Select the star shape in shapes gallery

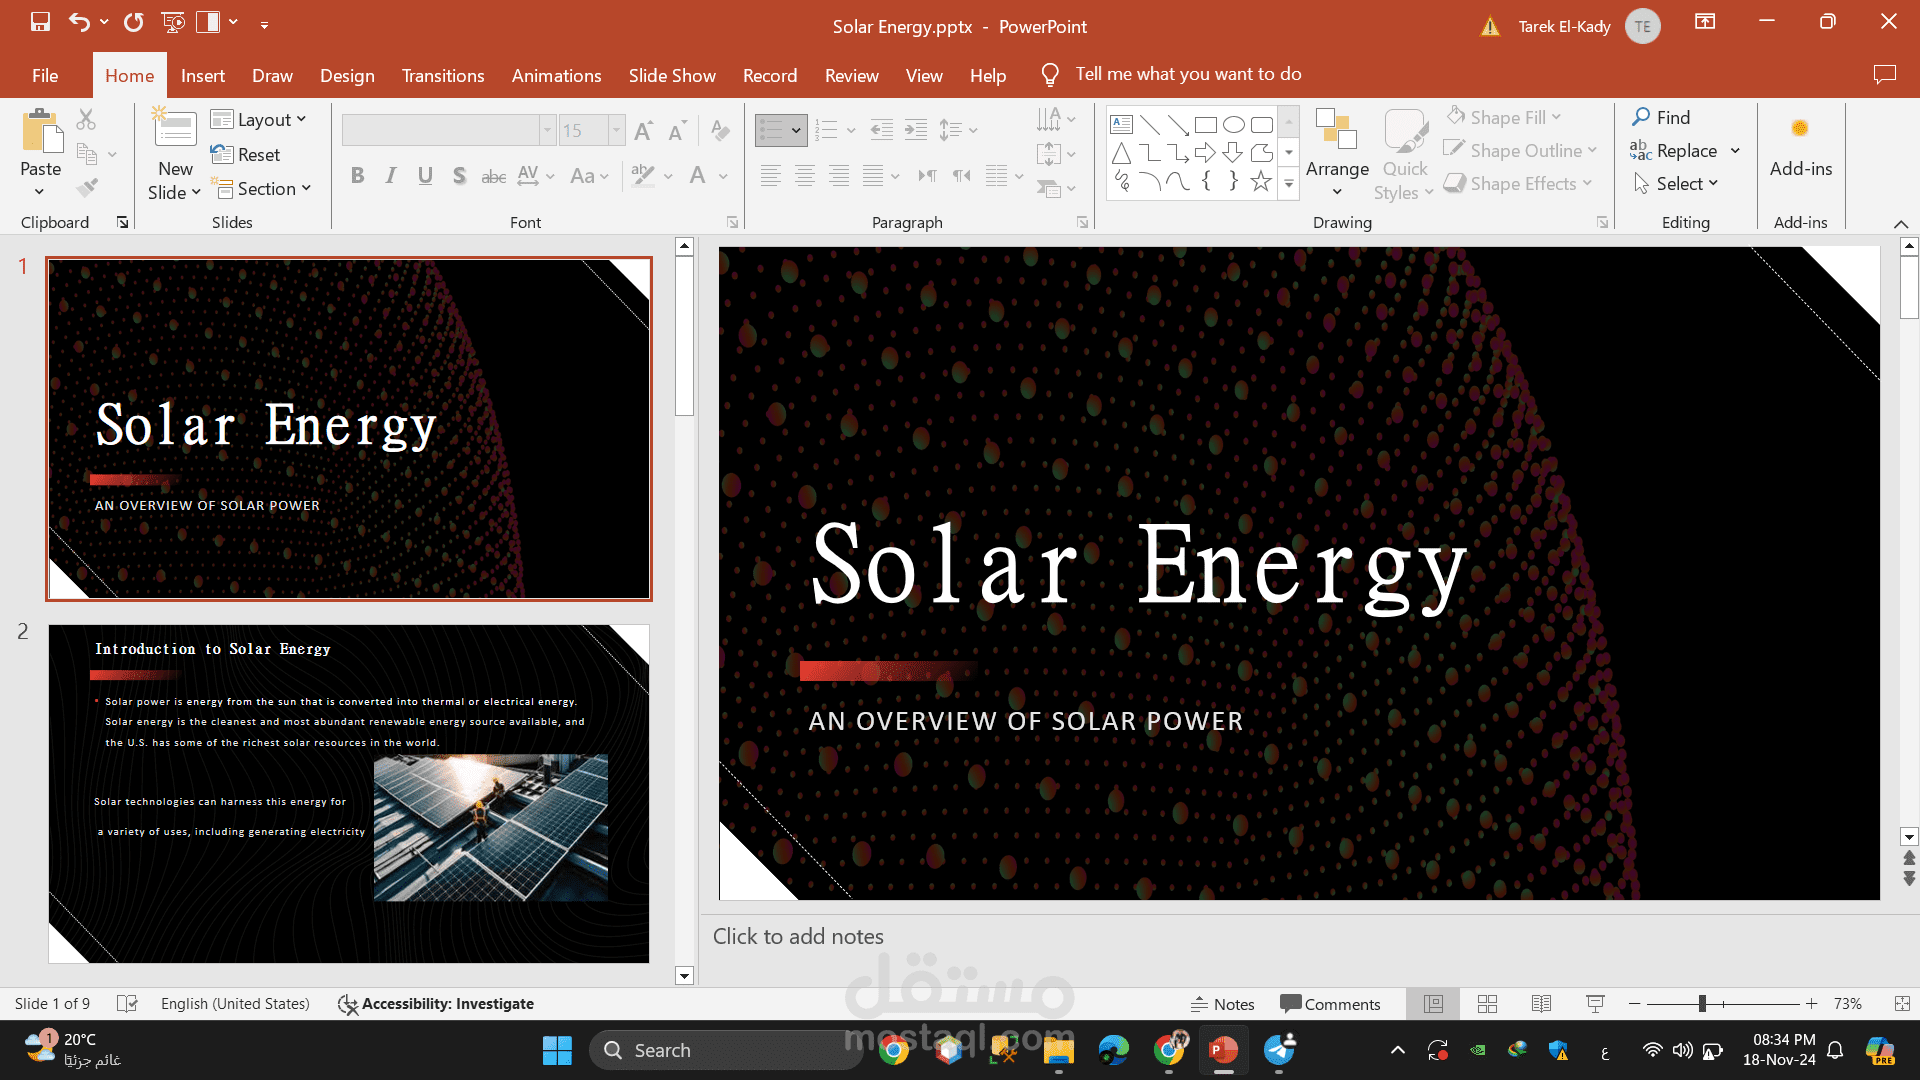point(1261,181)
